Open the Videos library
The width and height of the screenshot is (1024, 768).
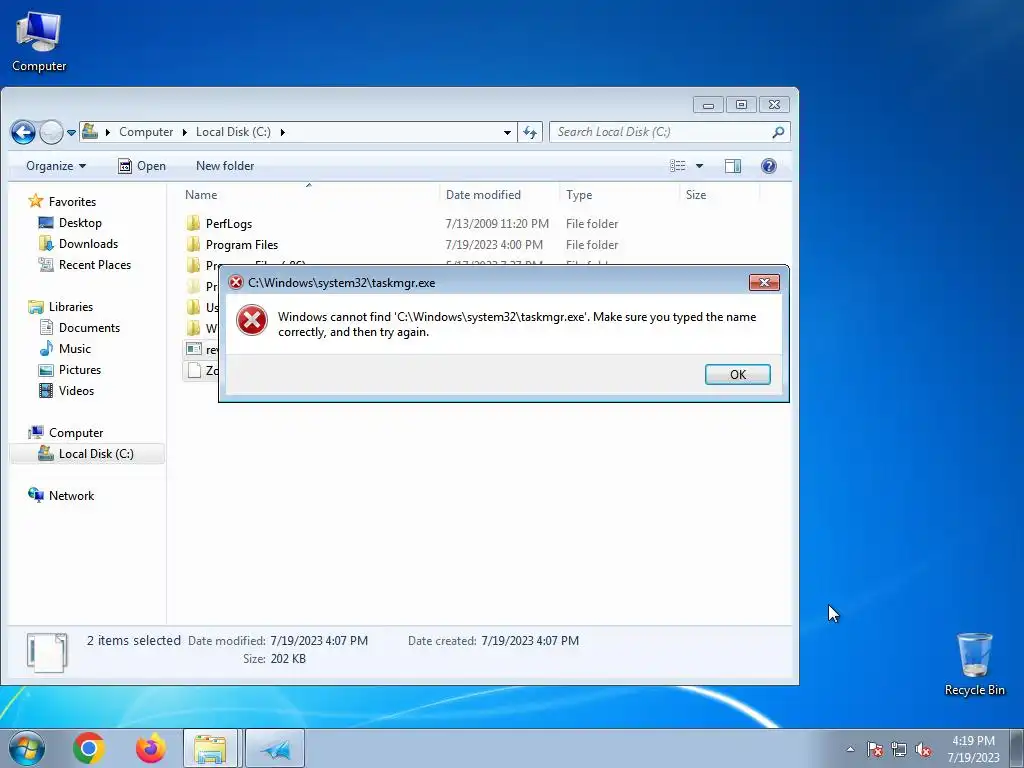coord(76,391)
